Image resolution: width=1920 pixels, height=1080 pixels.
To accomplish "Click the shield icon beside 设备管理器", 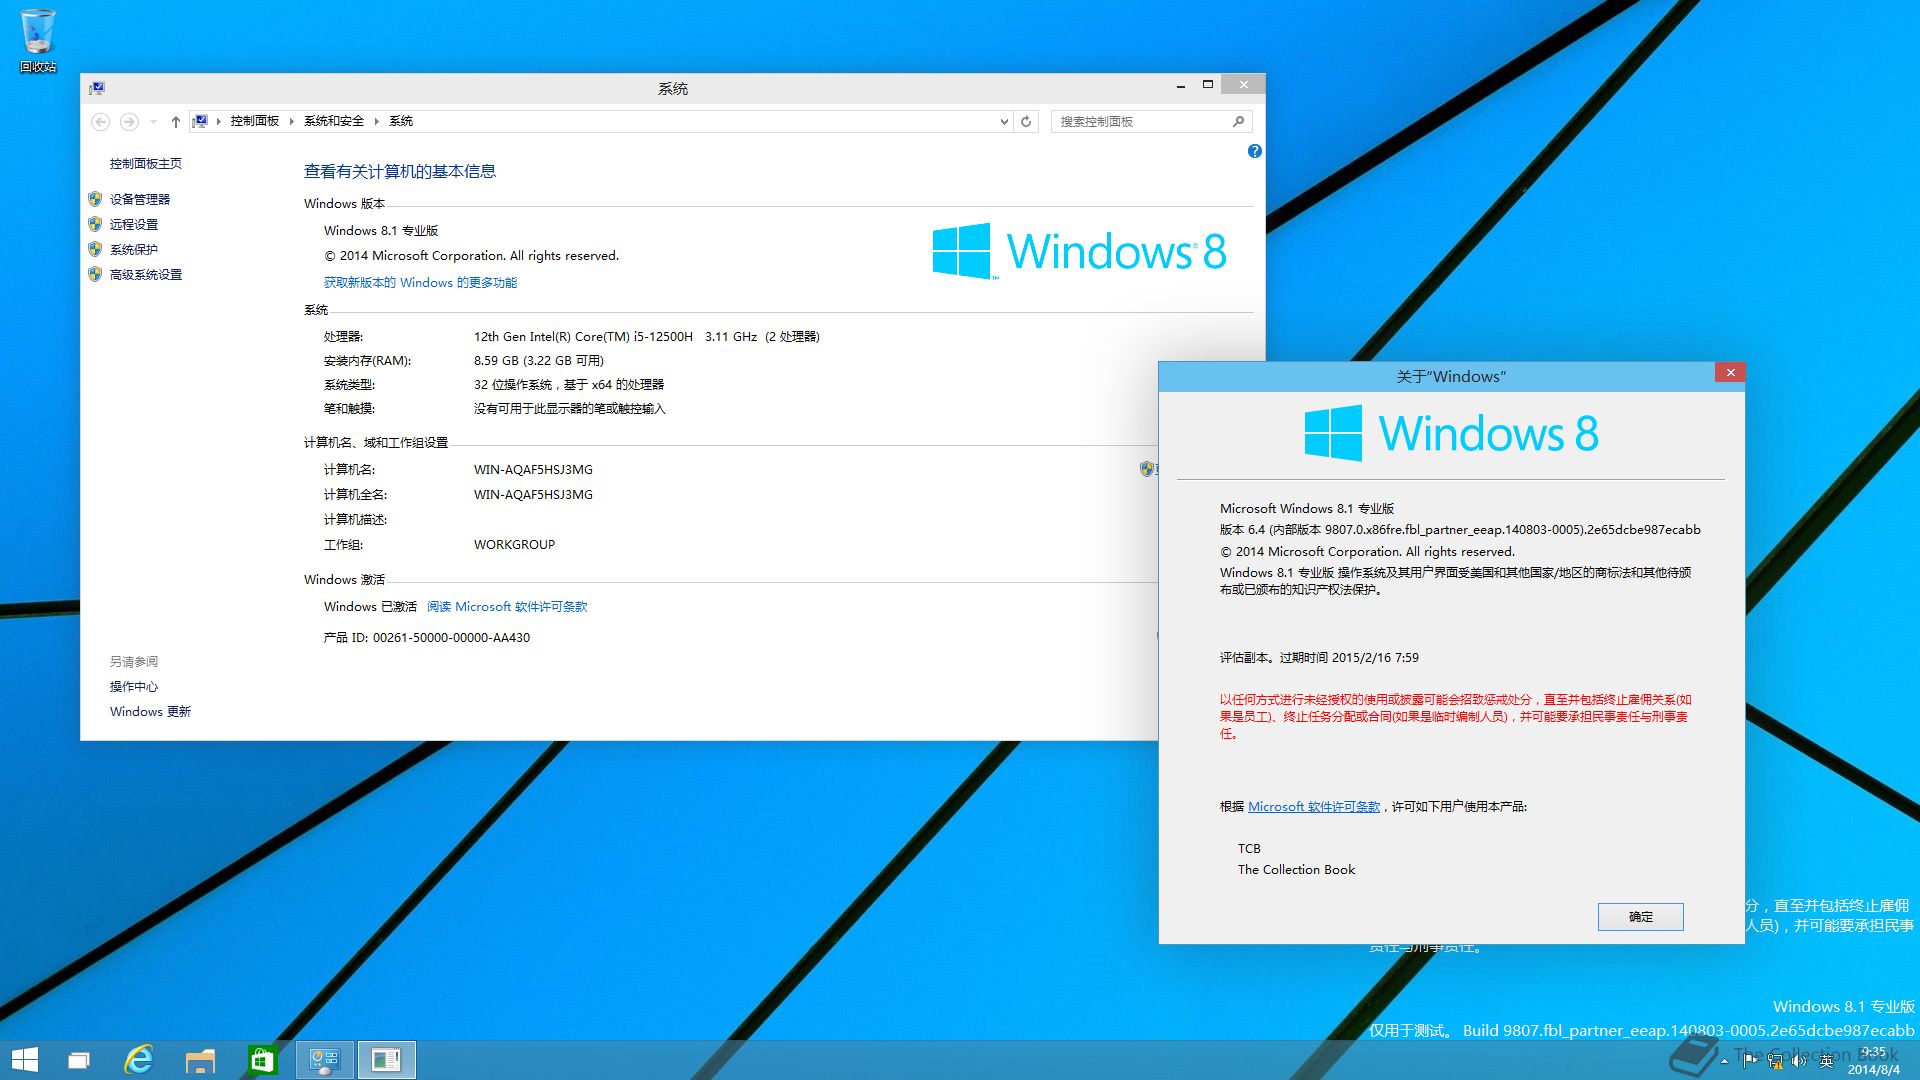I will click(x=95, y=199).
